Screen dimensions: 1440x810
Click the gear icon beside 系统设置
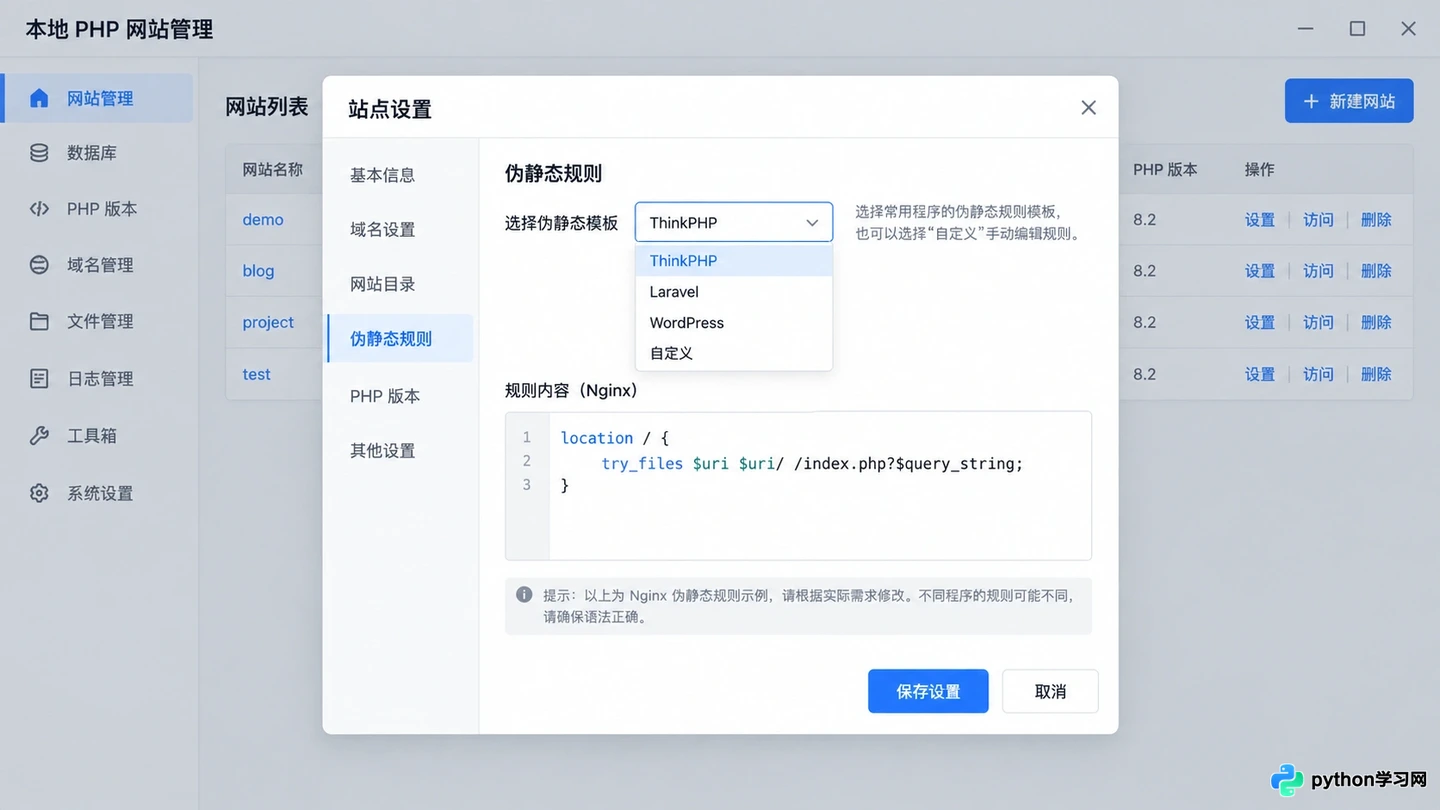(x=39, y=493)
